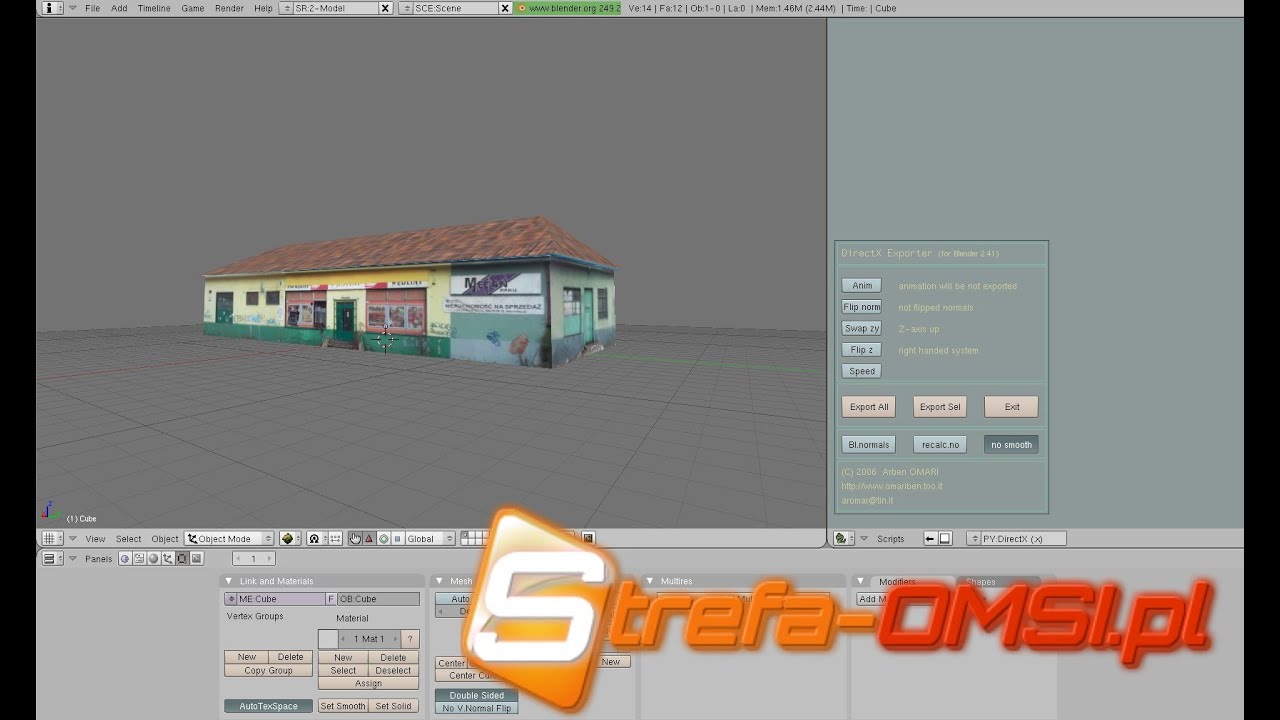The height and width of the screenshot is (720, 1280).
Task: Toggle the AutoTexSpace button
Action: (x=268, y=706)
